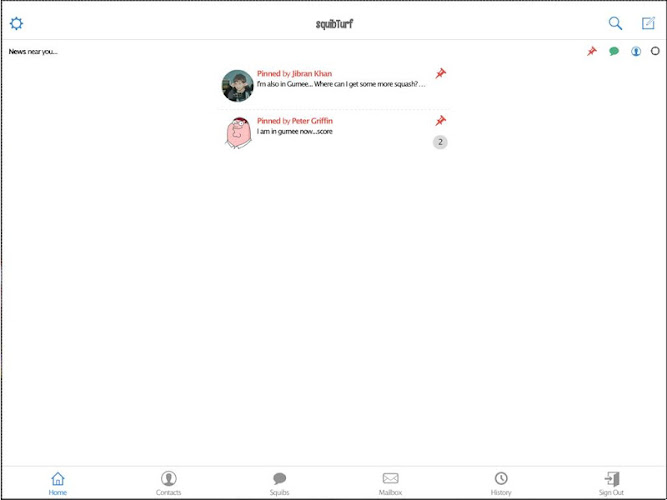Click the pin on Peter Griffin's squib
Screen dimensions: 667x500
[x=440, y=121]
